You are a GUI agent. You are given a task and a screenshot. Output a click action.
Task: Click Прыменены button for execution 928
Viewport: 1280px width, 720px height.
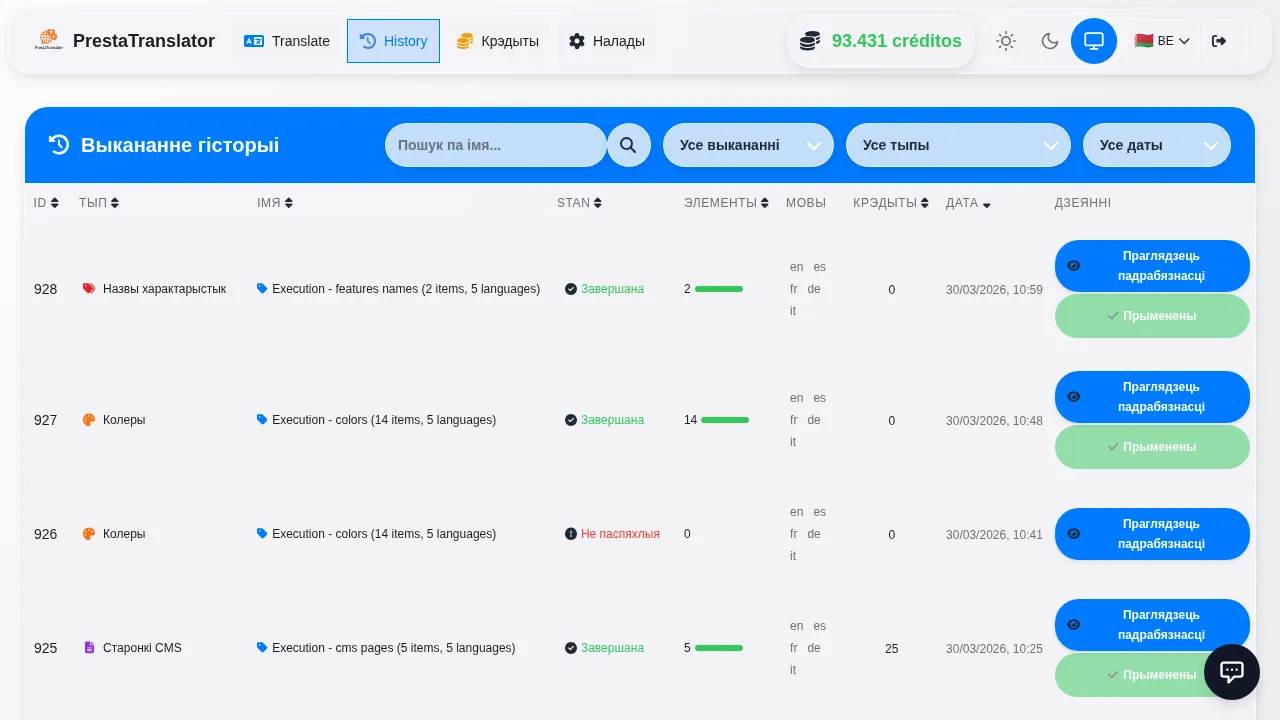coord(1152,316)
